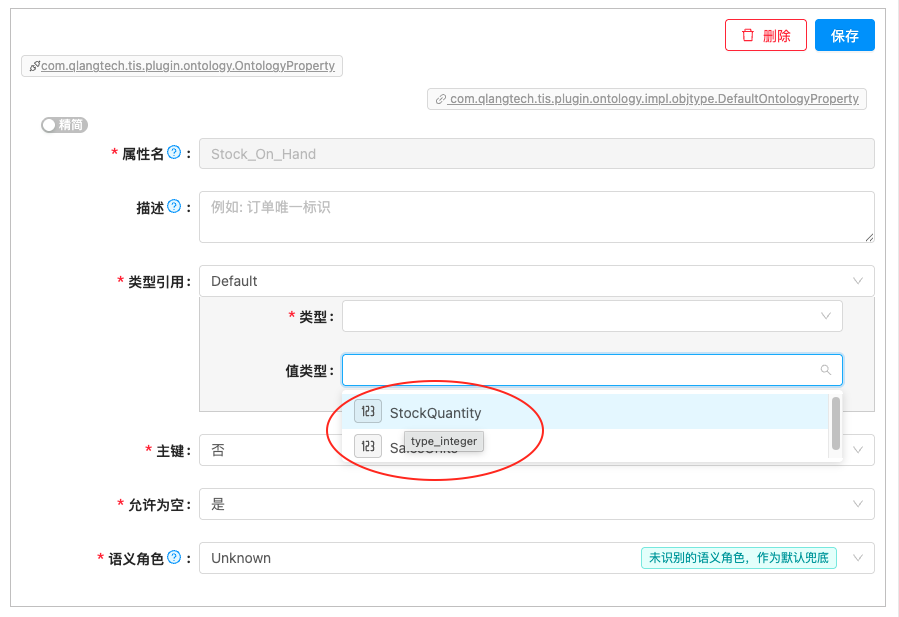899x617 pixels.
Task: Click into the 描述 text area
Action: click(x=537, y=217)
